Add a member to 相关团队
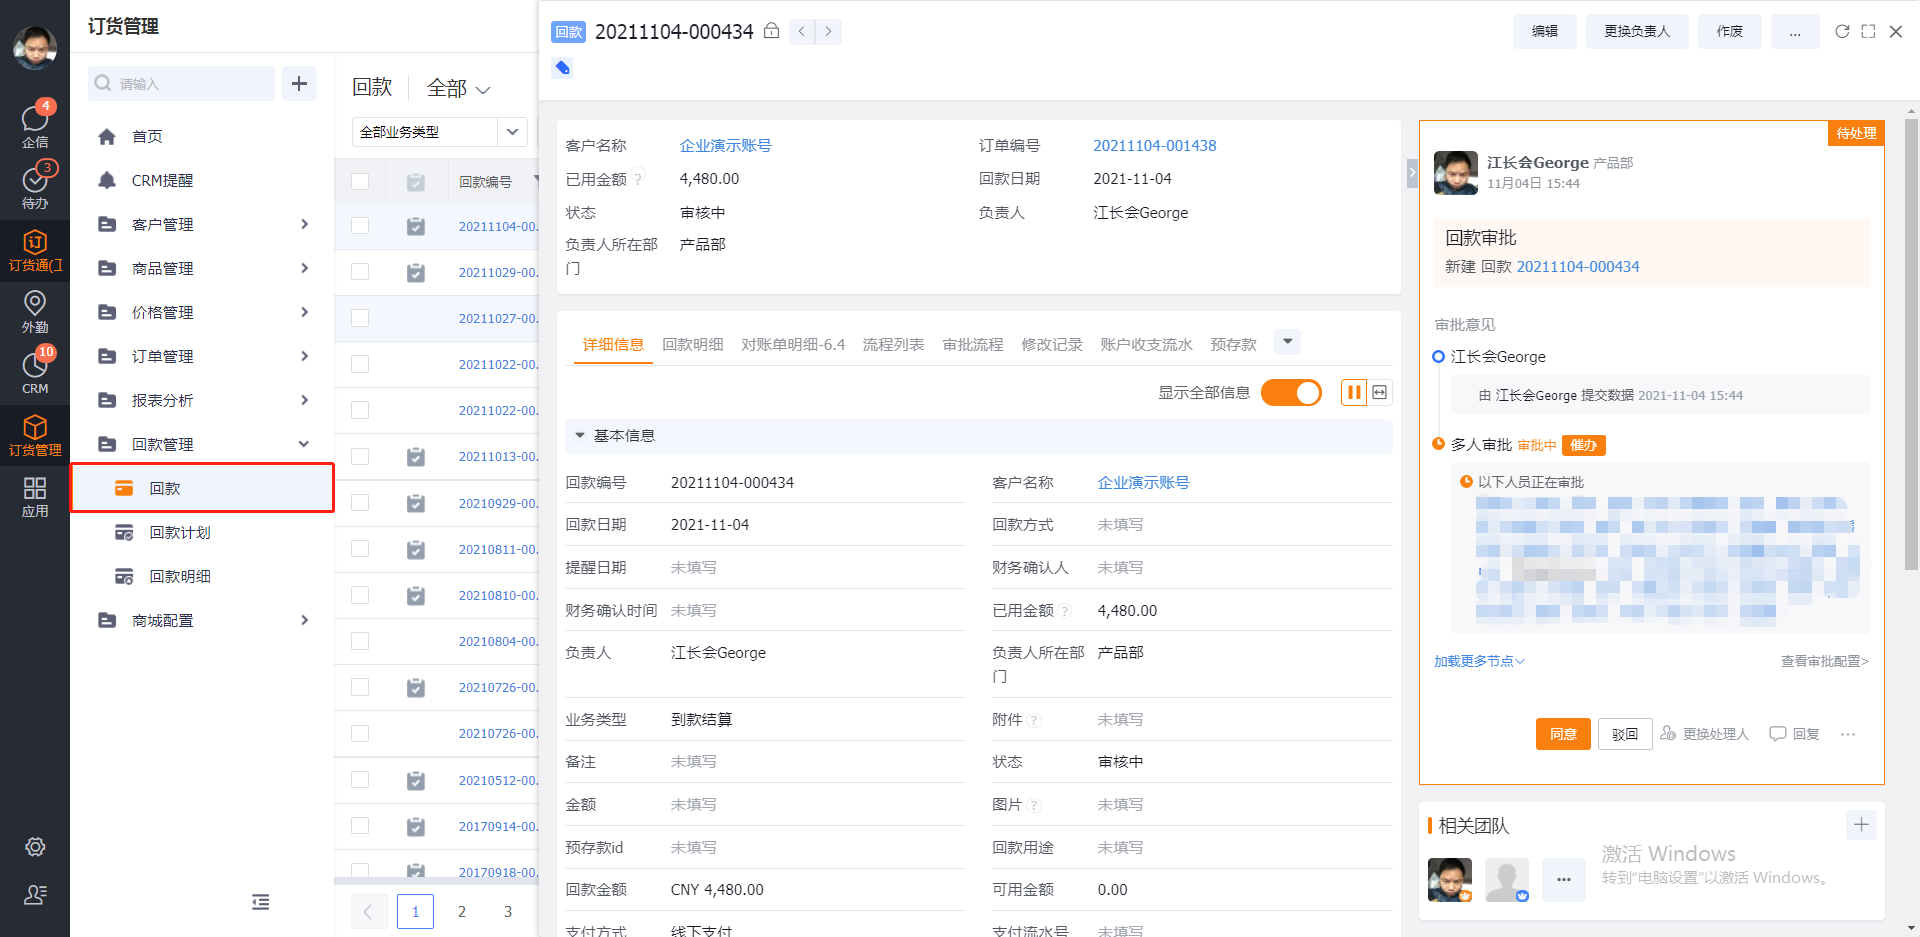The height and width of the screenshot is (937, 1920). 1861,825
